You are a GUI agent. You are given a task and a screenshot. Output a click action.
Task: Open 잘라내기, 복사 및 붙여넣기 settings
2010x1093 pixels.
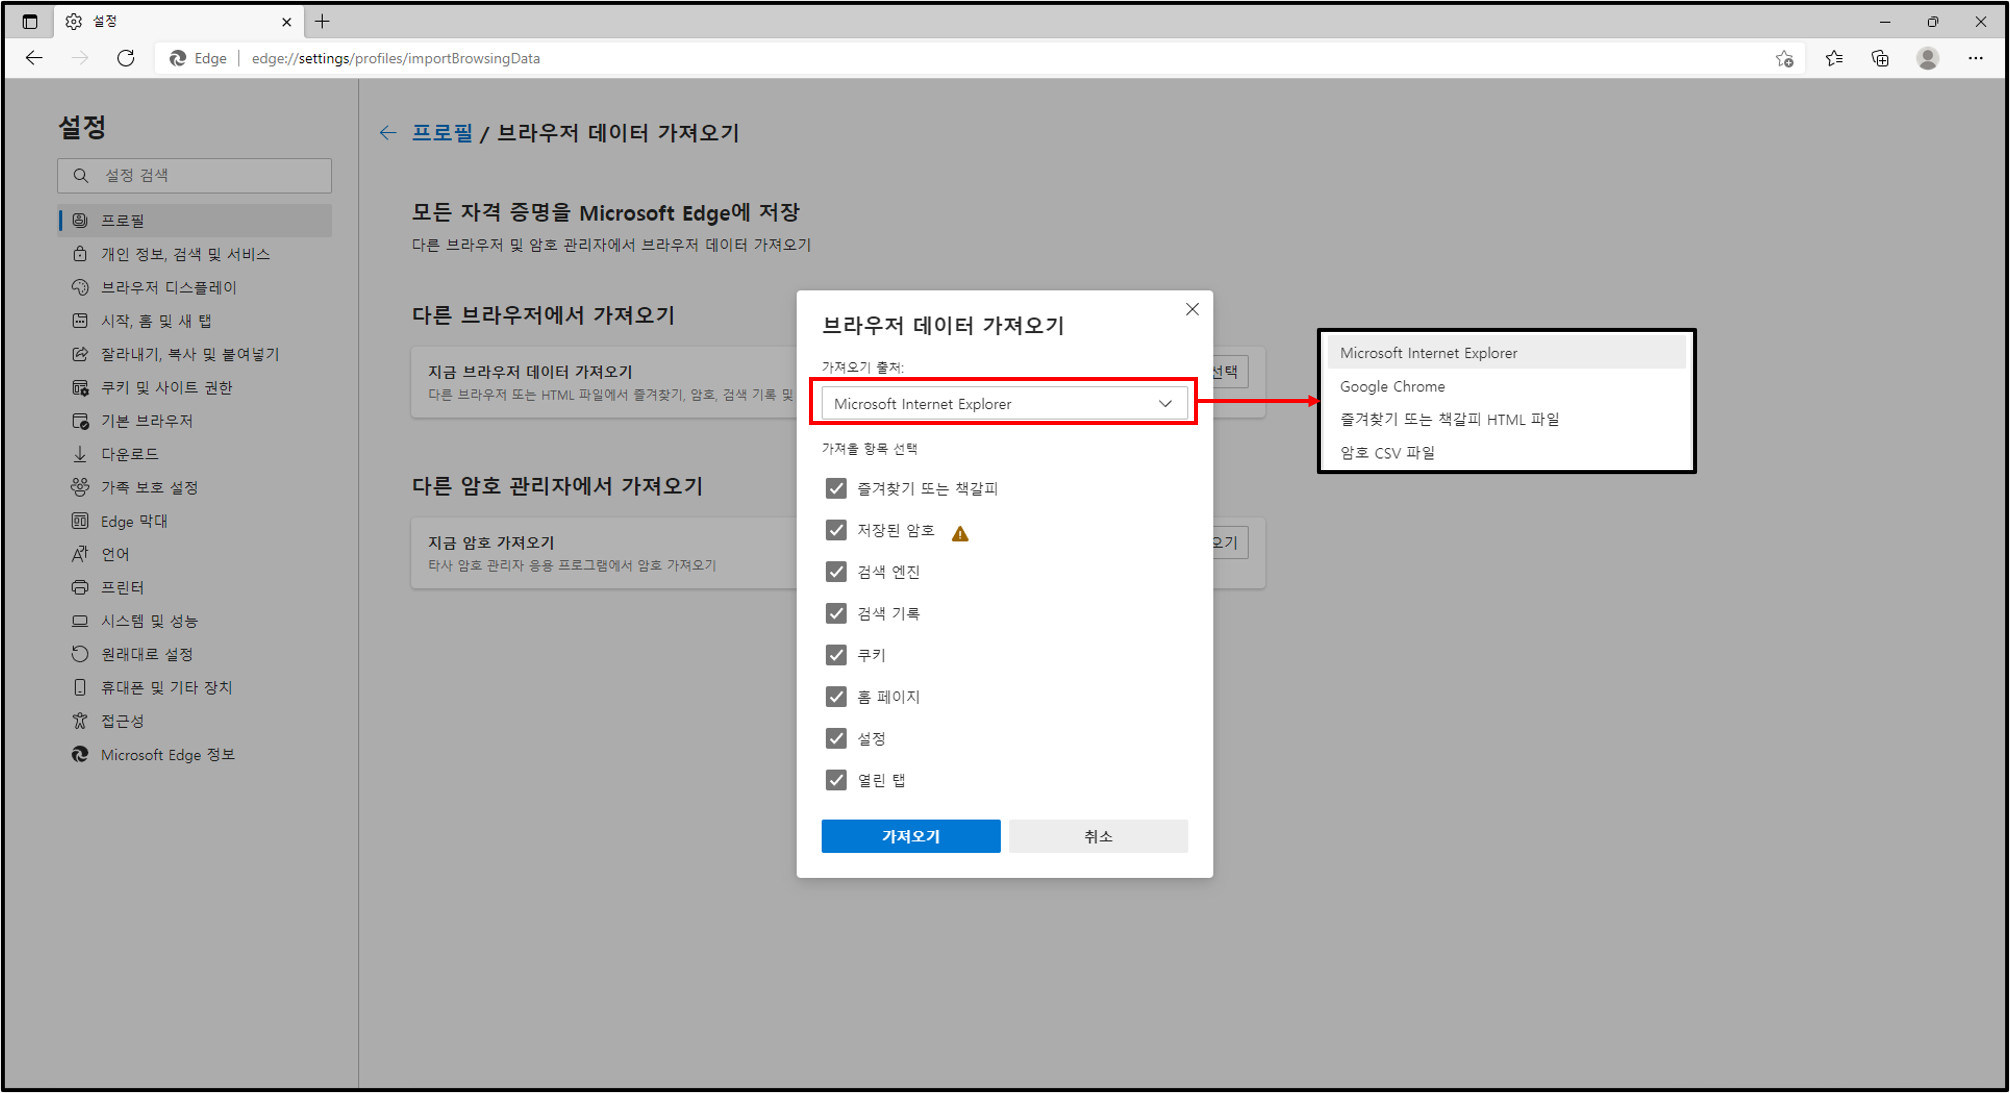click(195, 354)
